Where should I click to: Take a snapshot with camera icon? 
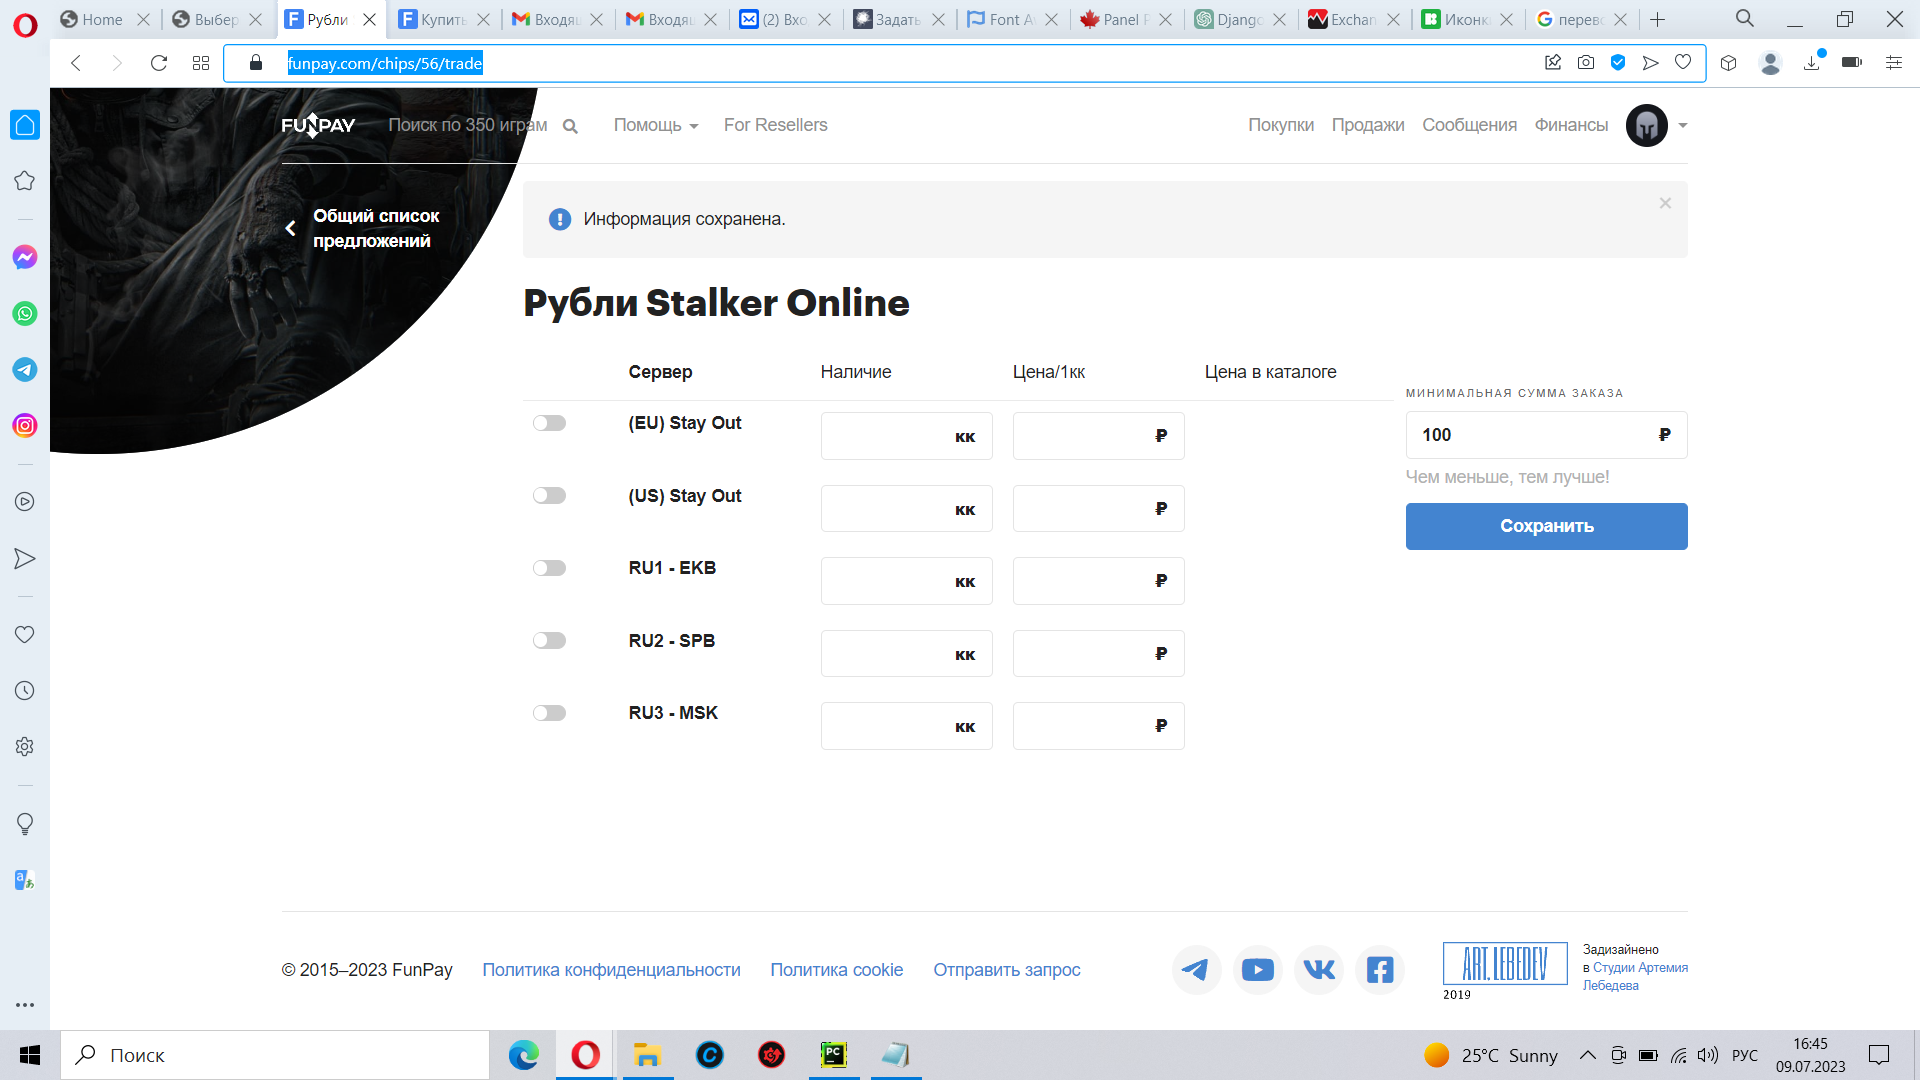1586,63
